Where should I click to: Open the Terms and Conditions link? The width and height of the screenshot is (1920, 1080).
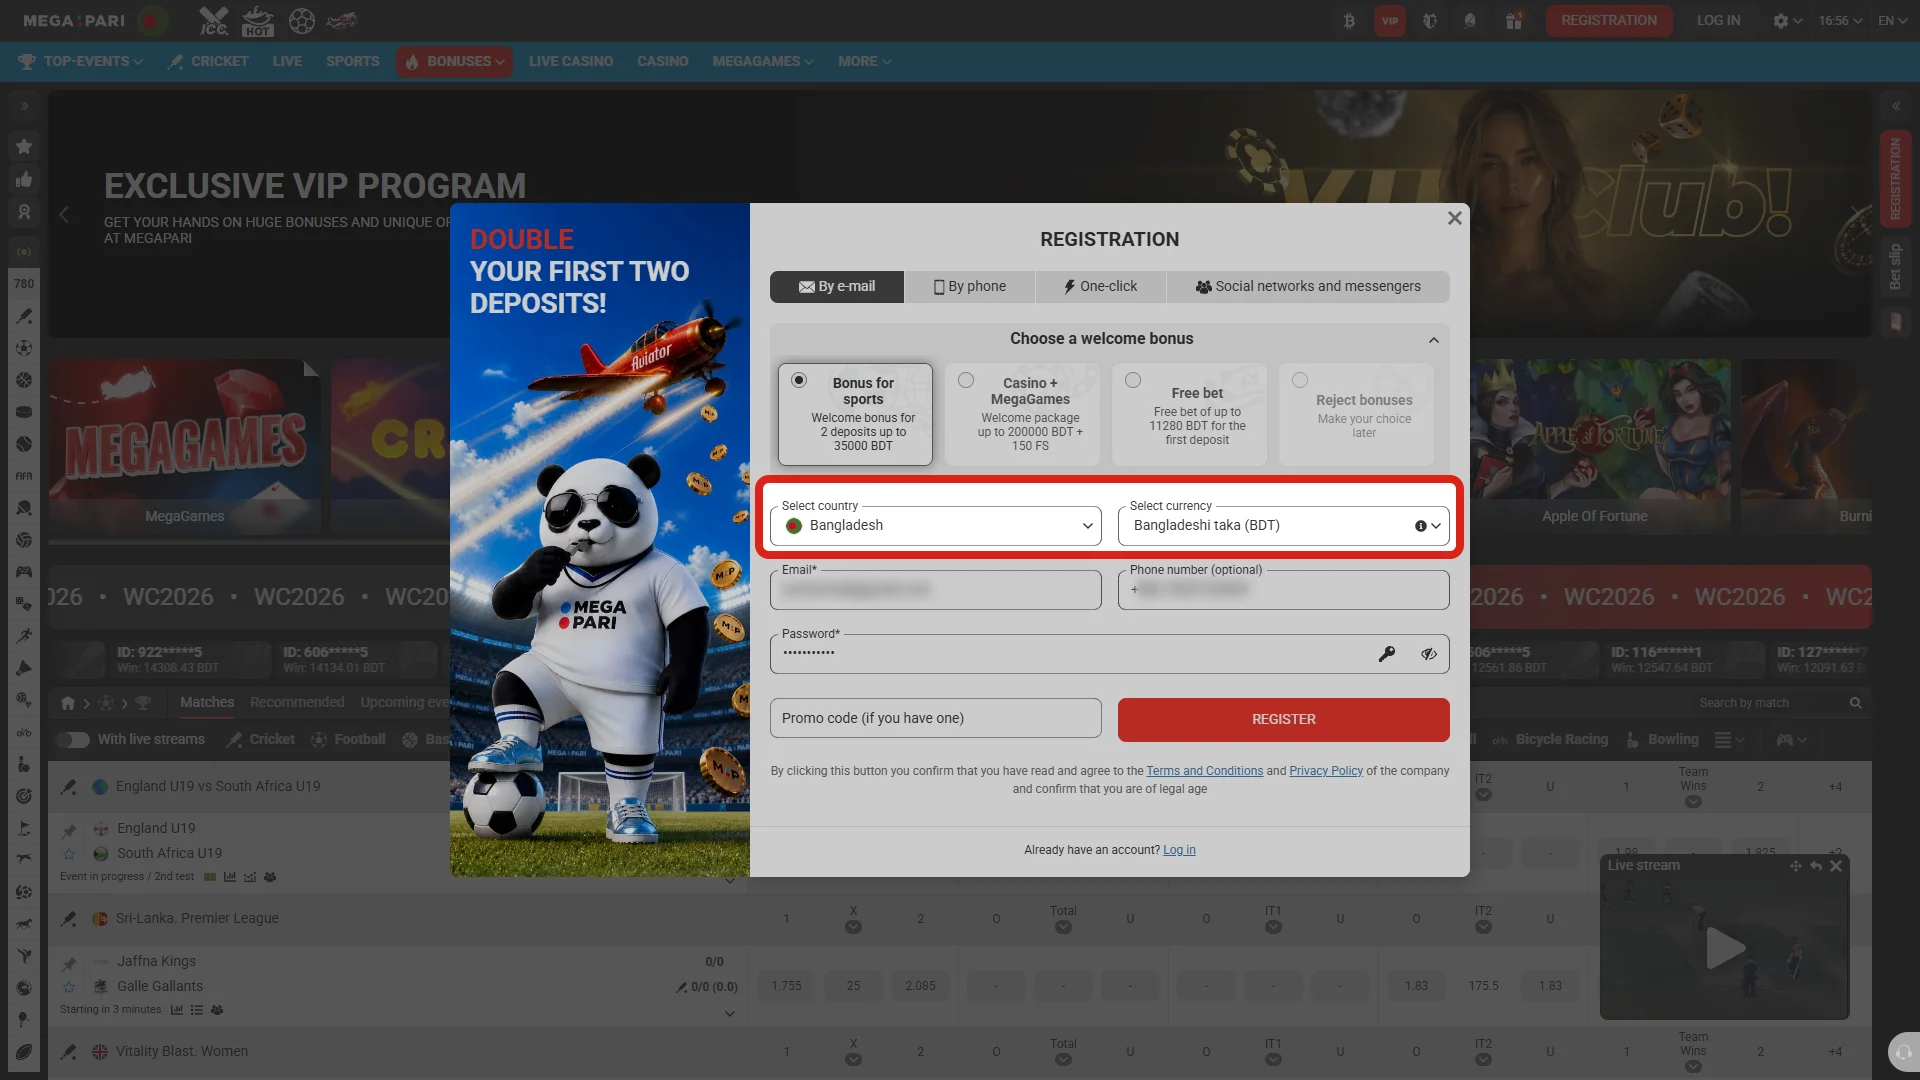coord(1205,771)
